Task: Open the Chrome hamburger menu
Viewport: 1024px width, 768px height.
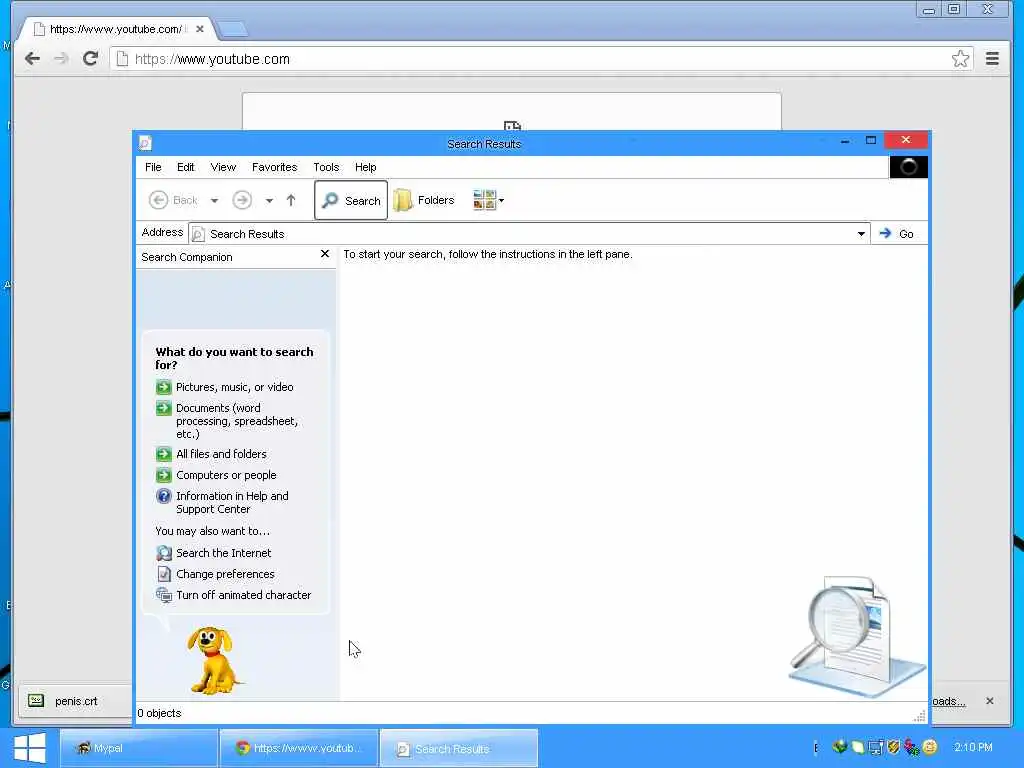Action: point(992,59)
